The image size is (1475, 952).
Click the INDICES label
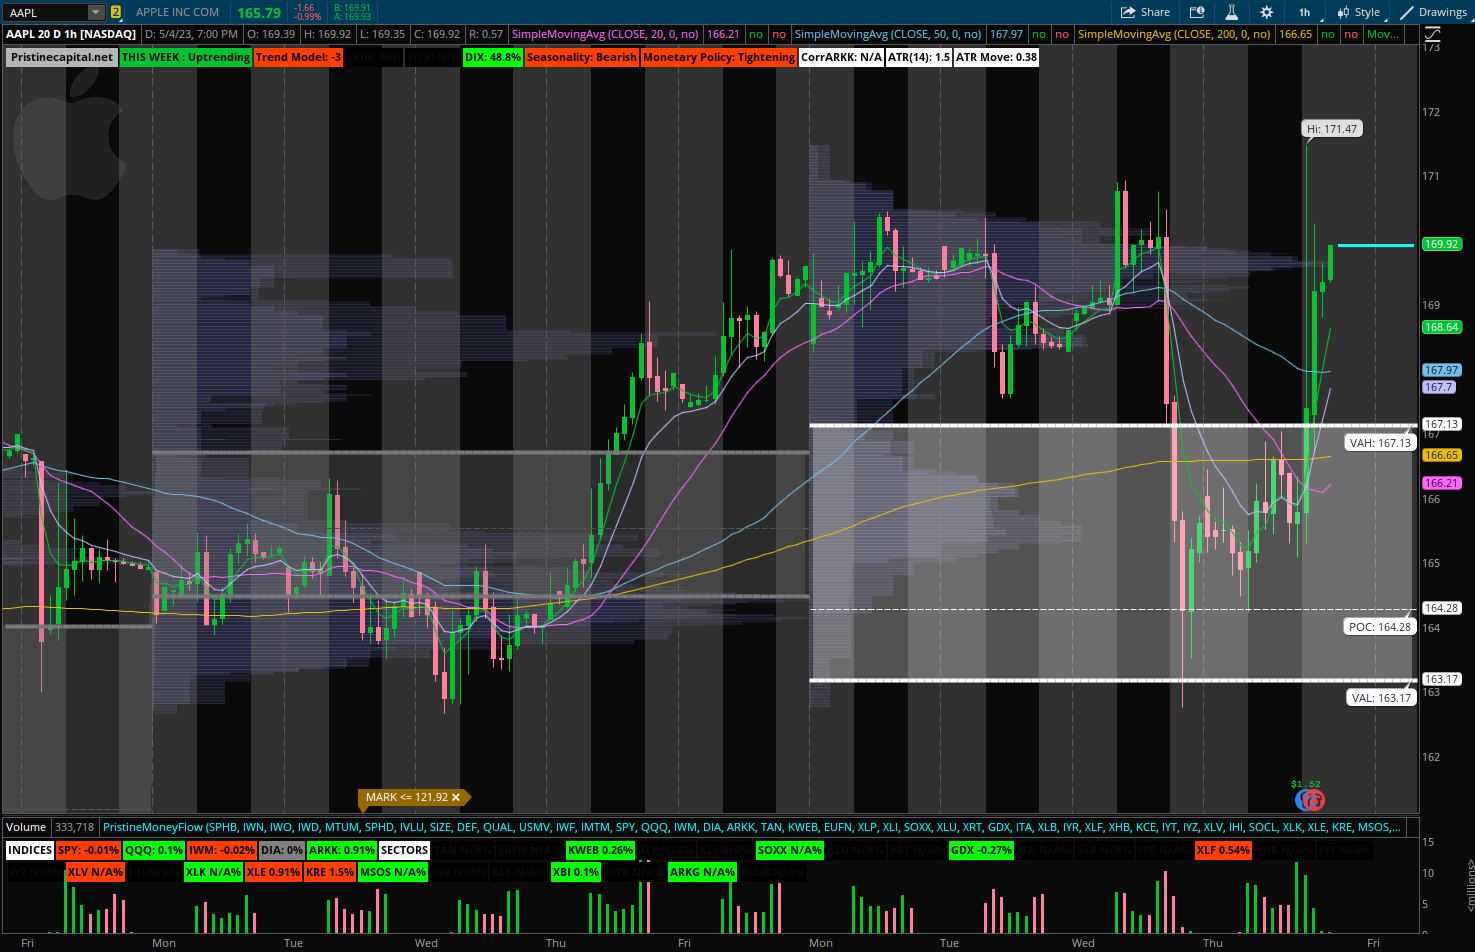coord(30,850)
